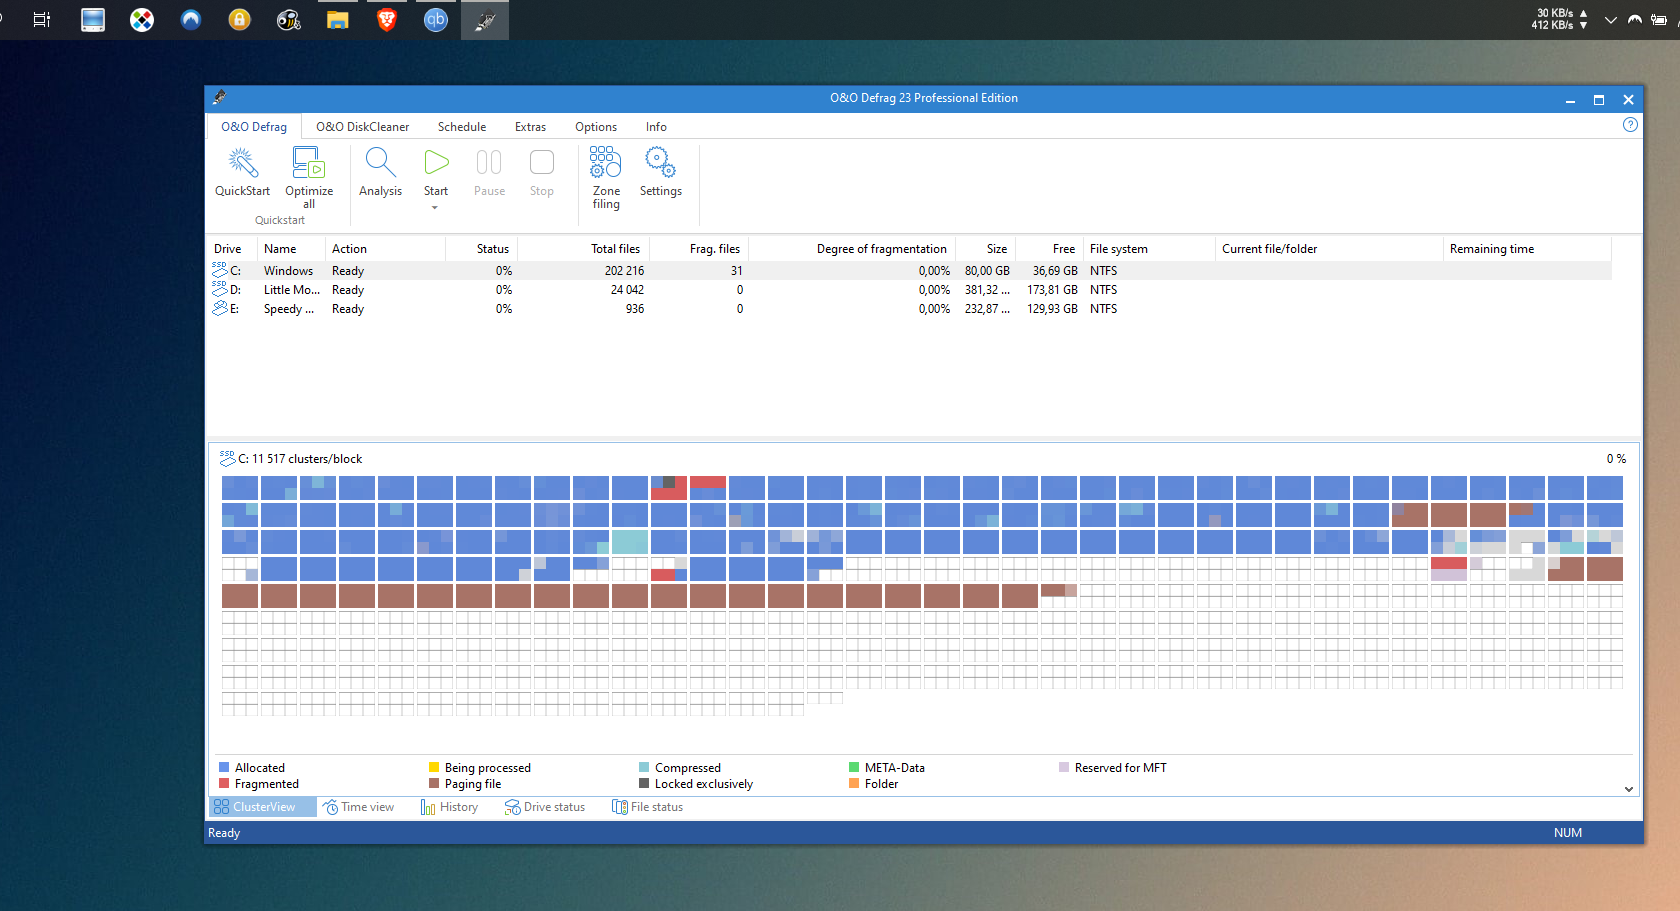Screen dimensions: 1680x911
Task: Expand the legend with the bottom chevron
Action: pyautogui.click(x=1628, y=789)
